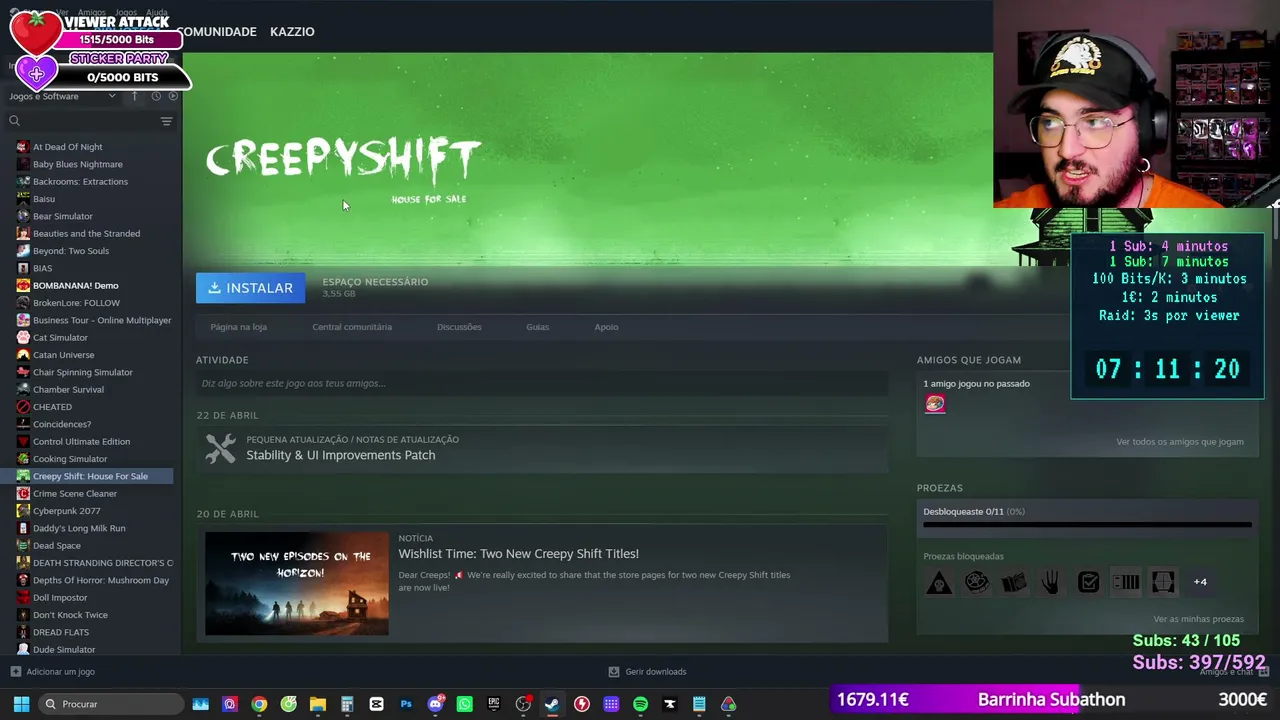Open WhatsApp from the taskbar
The width and height of the screenshot is (1280, 720).
click(x=464, y=704)
